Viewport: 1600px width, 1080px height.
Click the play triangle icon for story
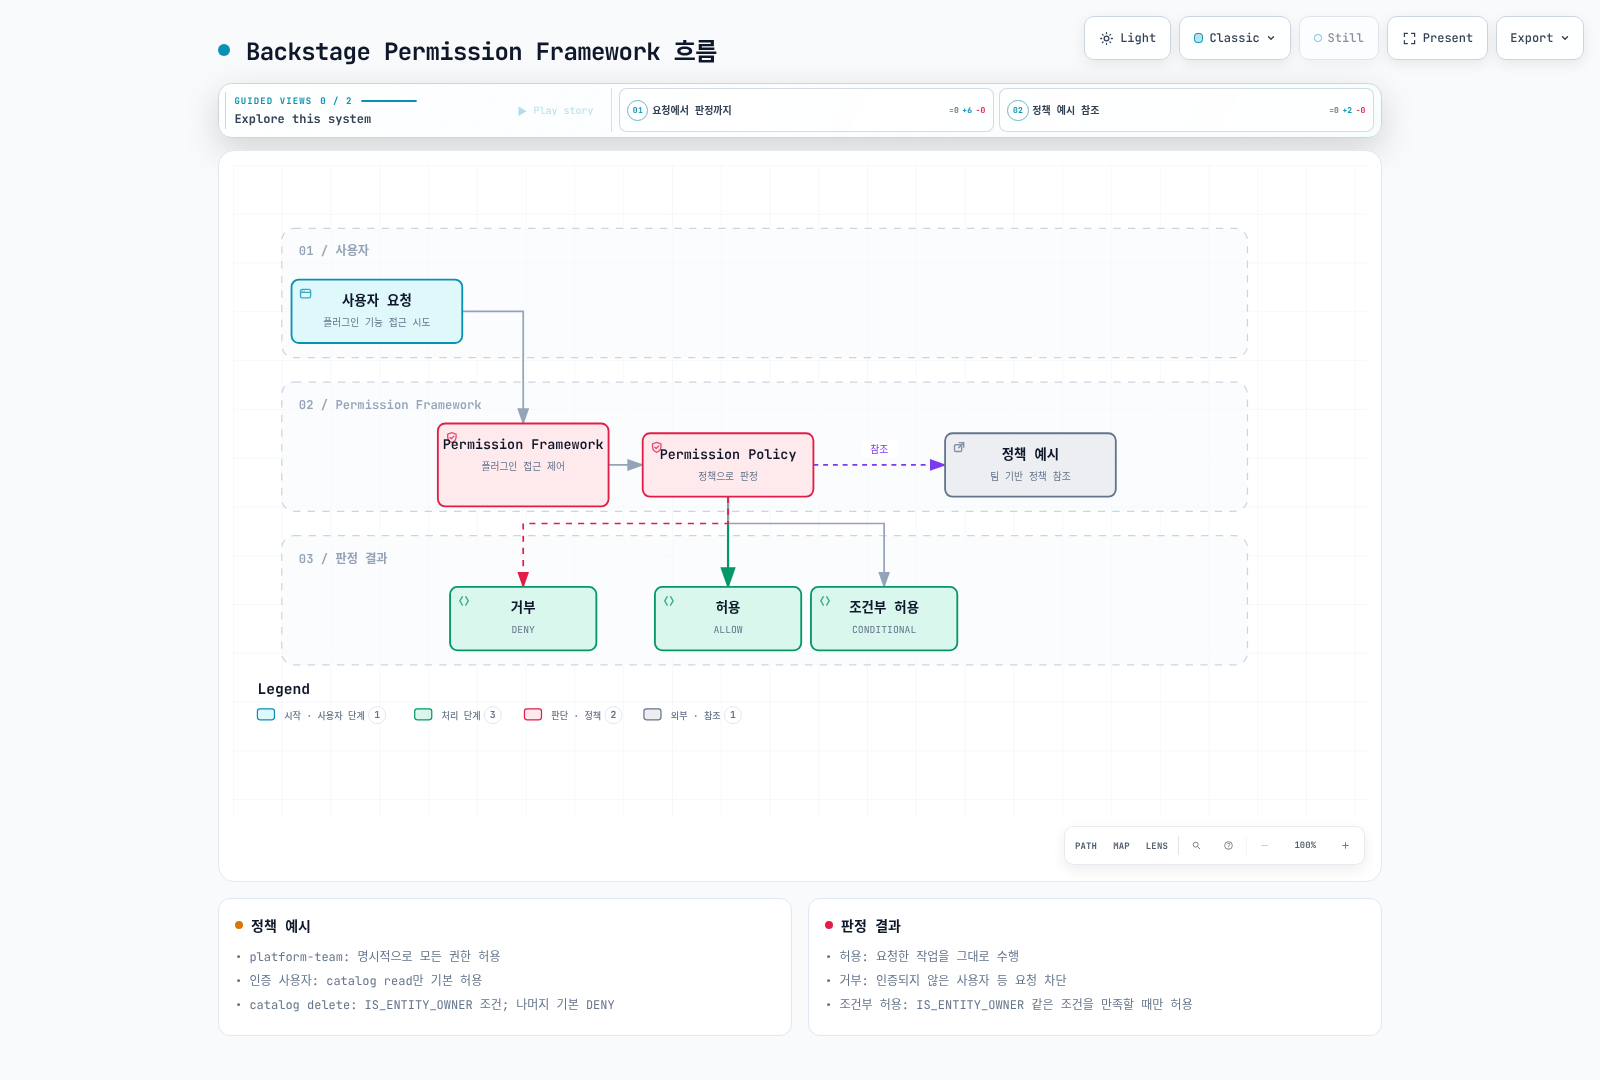522,111
